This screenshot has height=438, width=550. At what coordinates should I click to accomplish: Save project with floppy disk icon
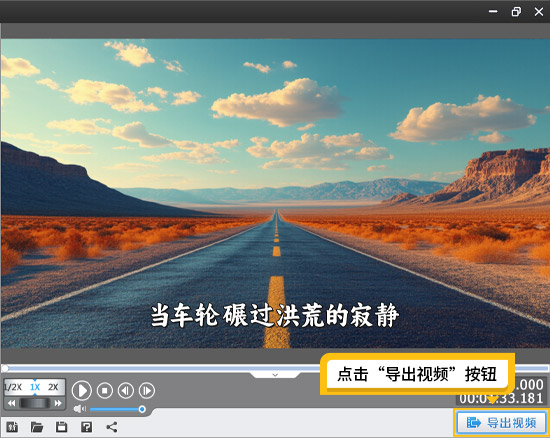click(61, 427)
